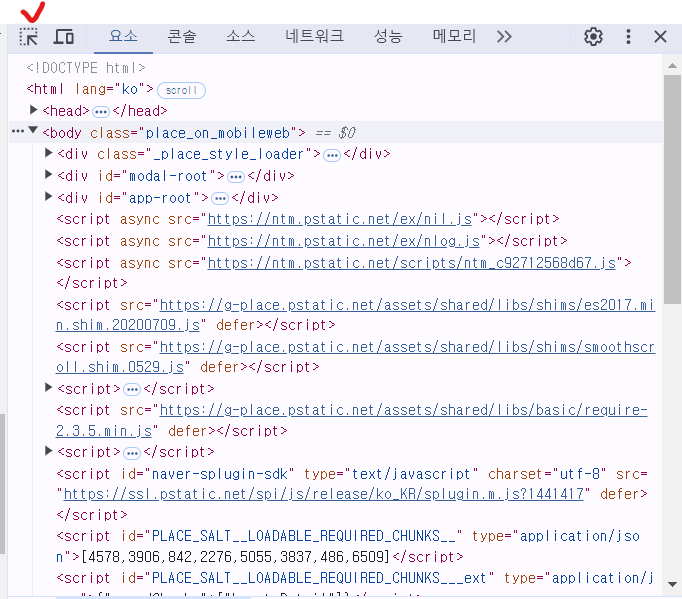Close the DevTools panel
Image resolution: width=682 pixels, height=599 pixels.
[x=660, y=37]
